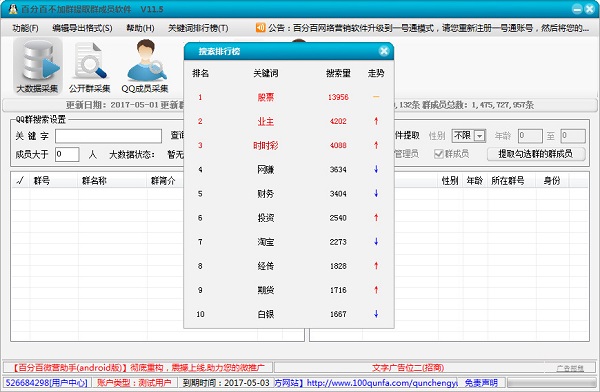This screenshot has width=600, height=392.
Task: Open the 功能(F) menu
Action: (25, 28)
